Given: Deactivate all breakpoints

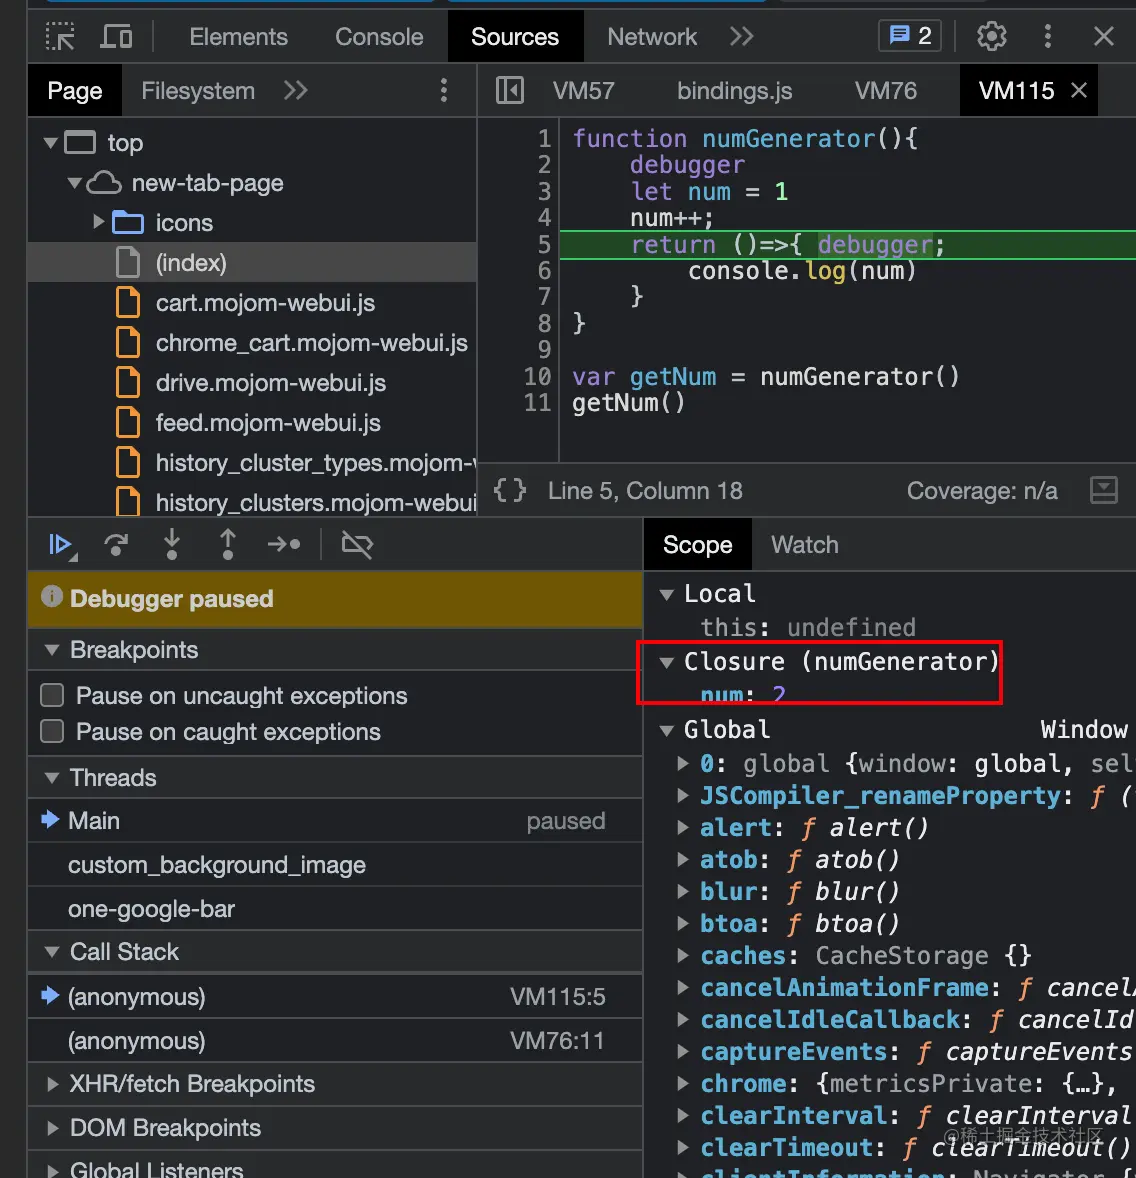Looking at the screenshot, I should point(357,545).
